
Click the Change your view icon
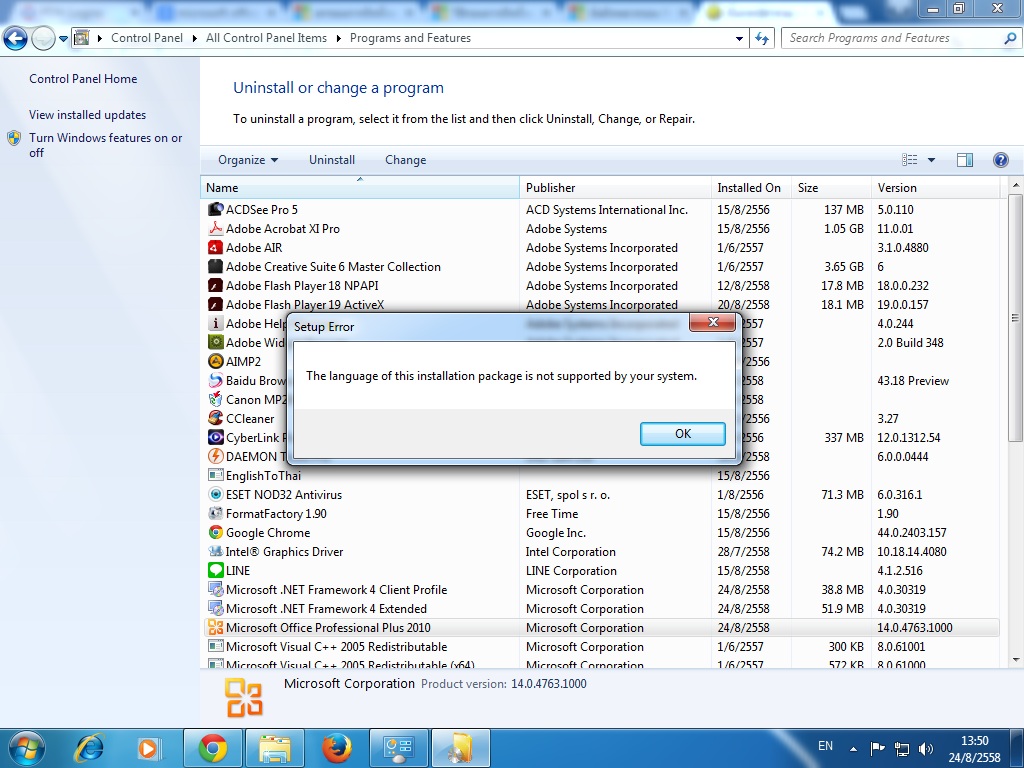pyautogui.click(x=910, y=160)
